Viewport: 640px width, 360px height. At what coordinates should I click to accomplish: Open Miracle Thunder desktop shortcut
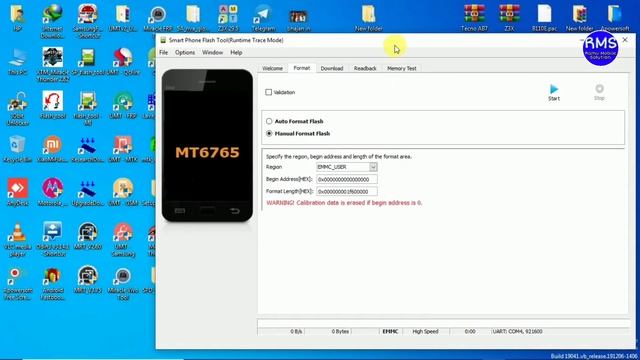pos(52,64)
